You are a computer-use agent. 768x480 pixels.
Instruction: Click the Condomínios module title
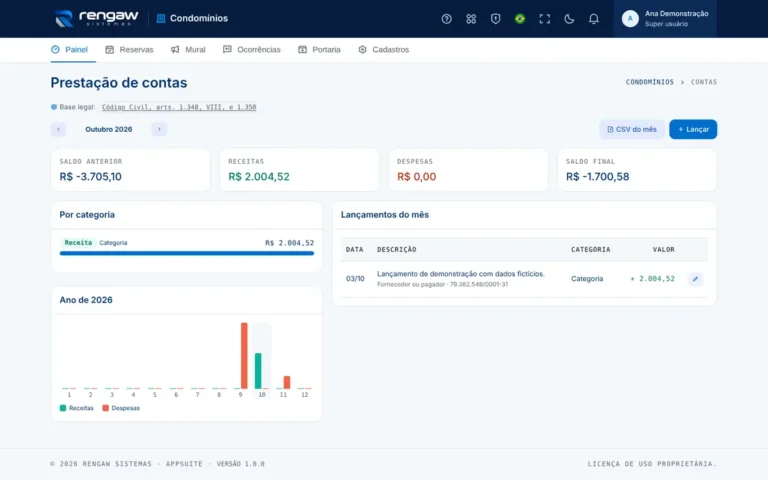[x=199, y=19]
